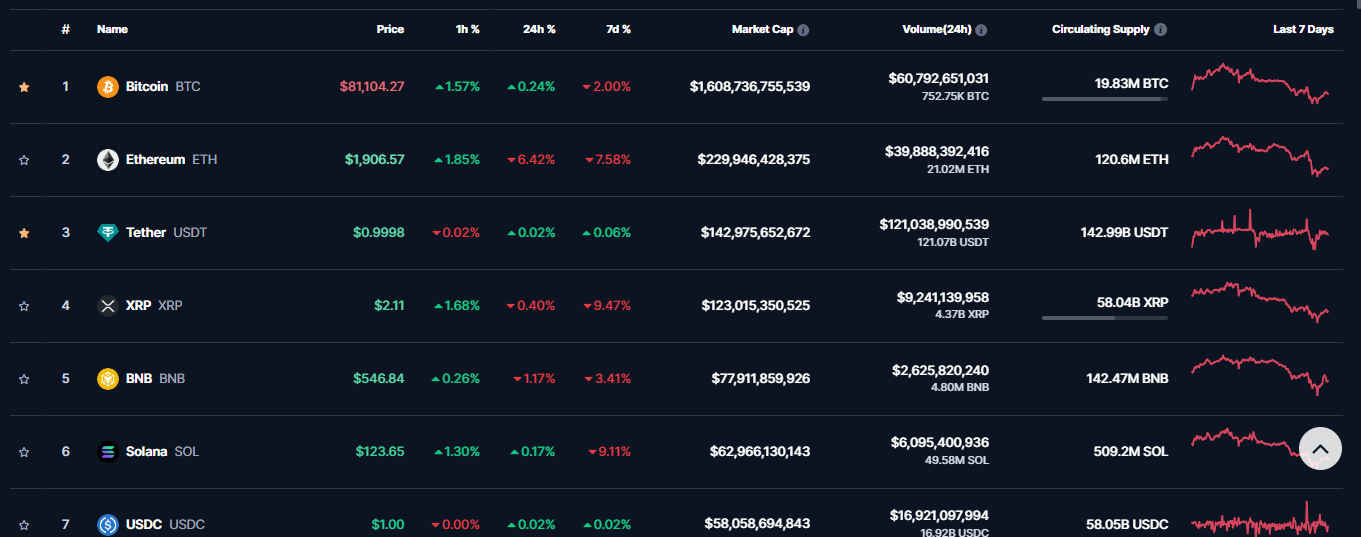Open USDC 7-day sparkline chart

[x=1260, y=520]
